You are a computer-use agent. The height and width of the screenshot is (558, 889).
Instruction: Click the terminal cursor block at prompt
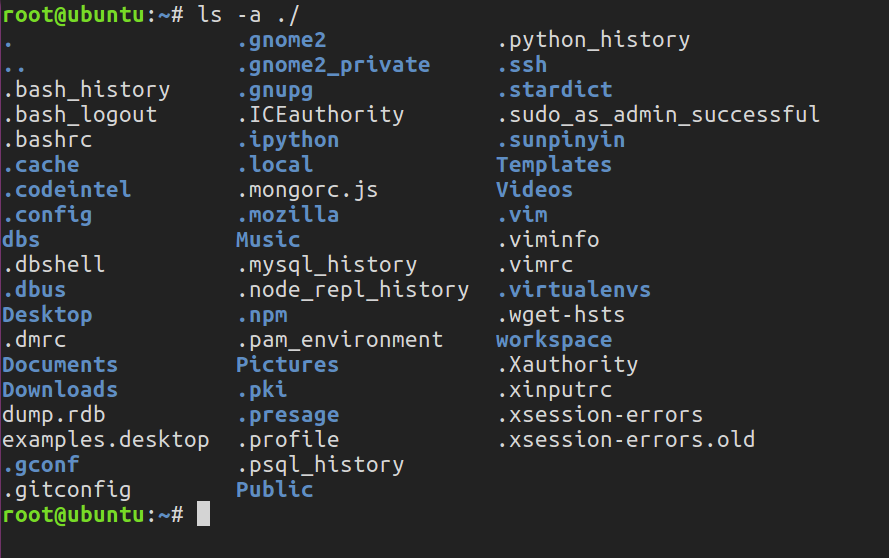pyautogui.click(x=204, y=514)
